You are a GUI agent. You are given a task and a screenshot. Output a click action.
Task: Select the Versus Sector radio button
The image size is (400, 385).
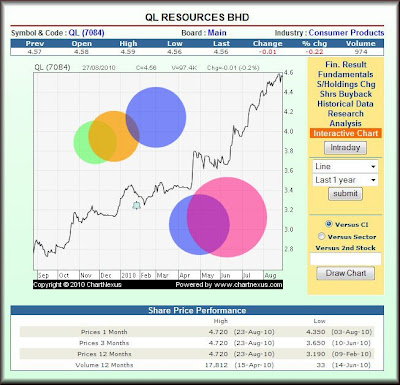(321, 236)
